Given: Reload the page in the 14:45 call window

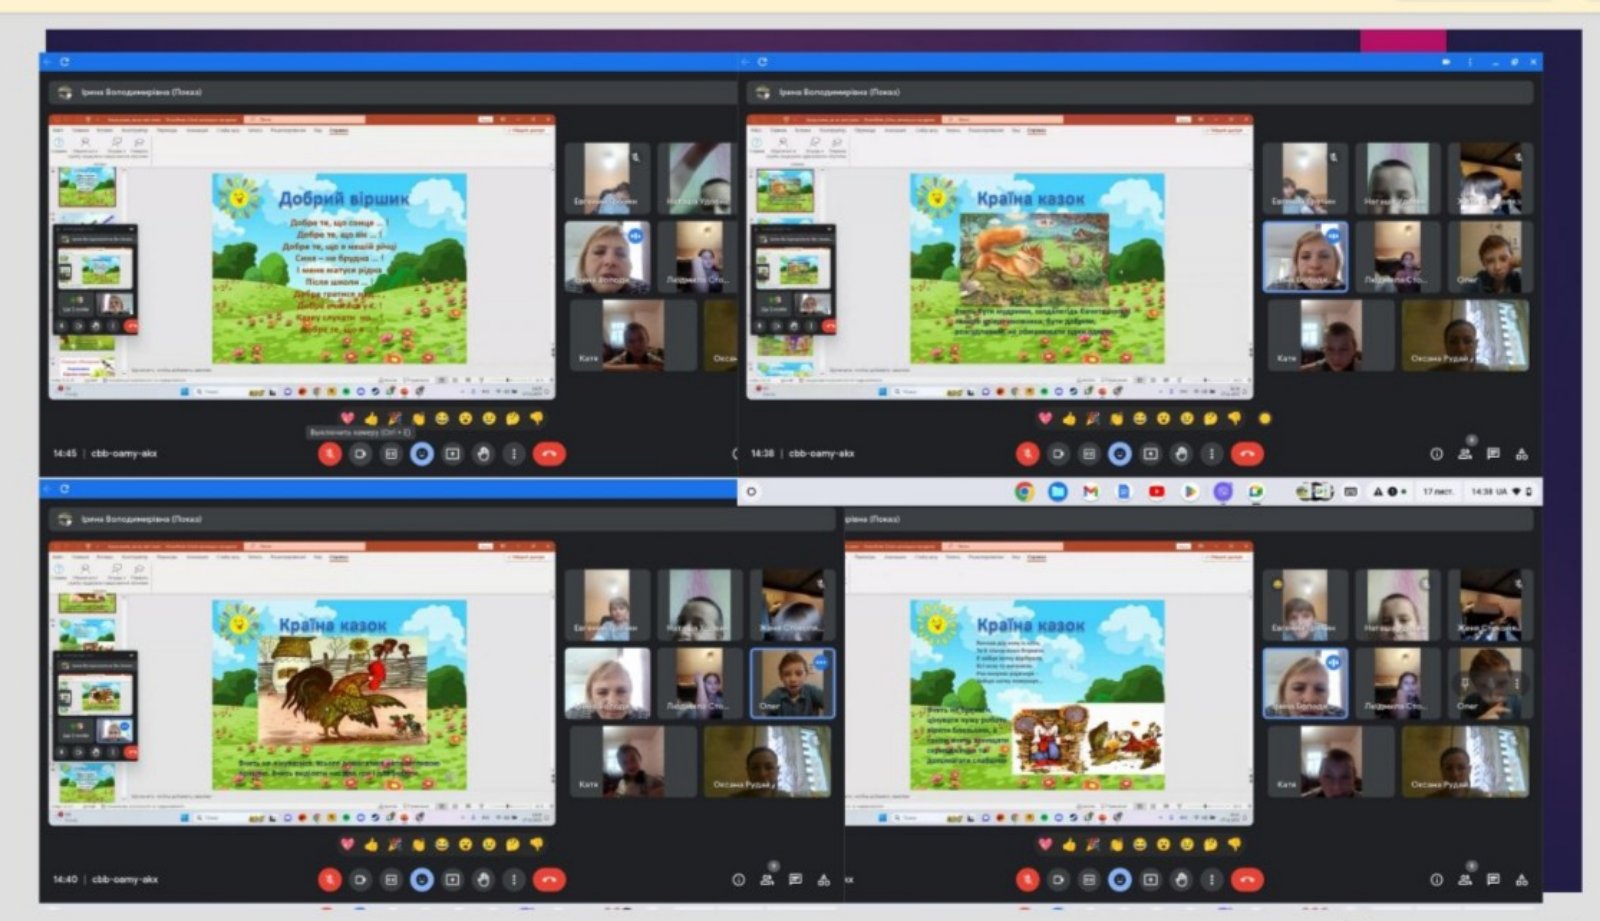Looking at the screenshot, I should click(x=64, y=62).
